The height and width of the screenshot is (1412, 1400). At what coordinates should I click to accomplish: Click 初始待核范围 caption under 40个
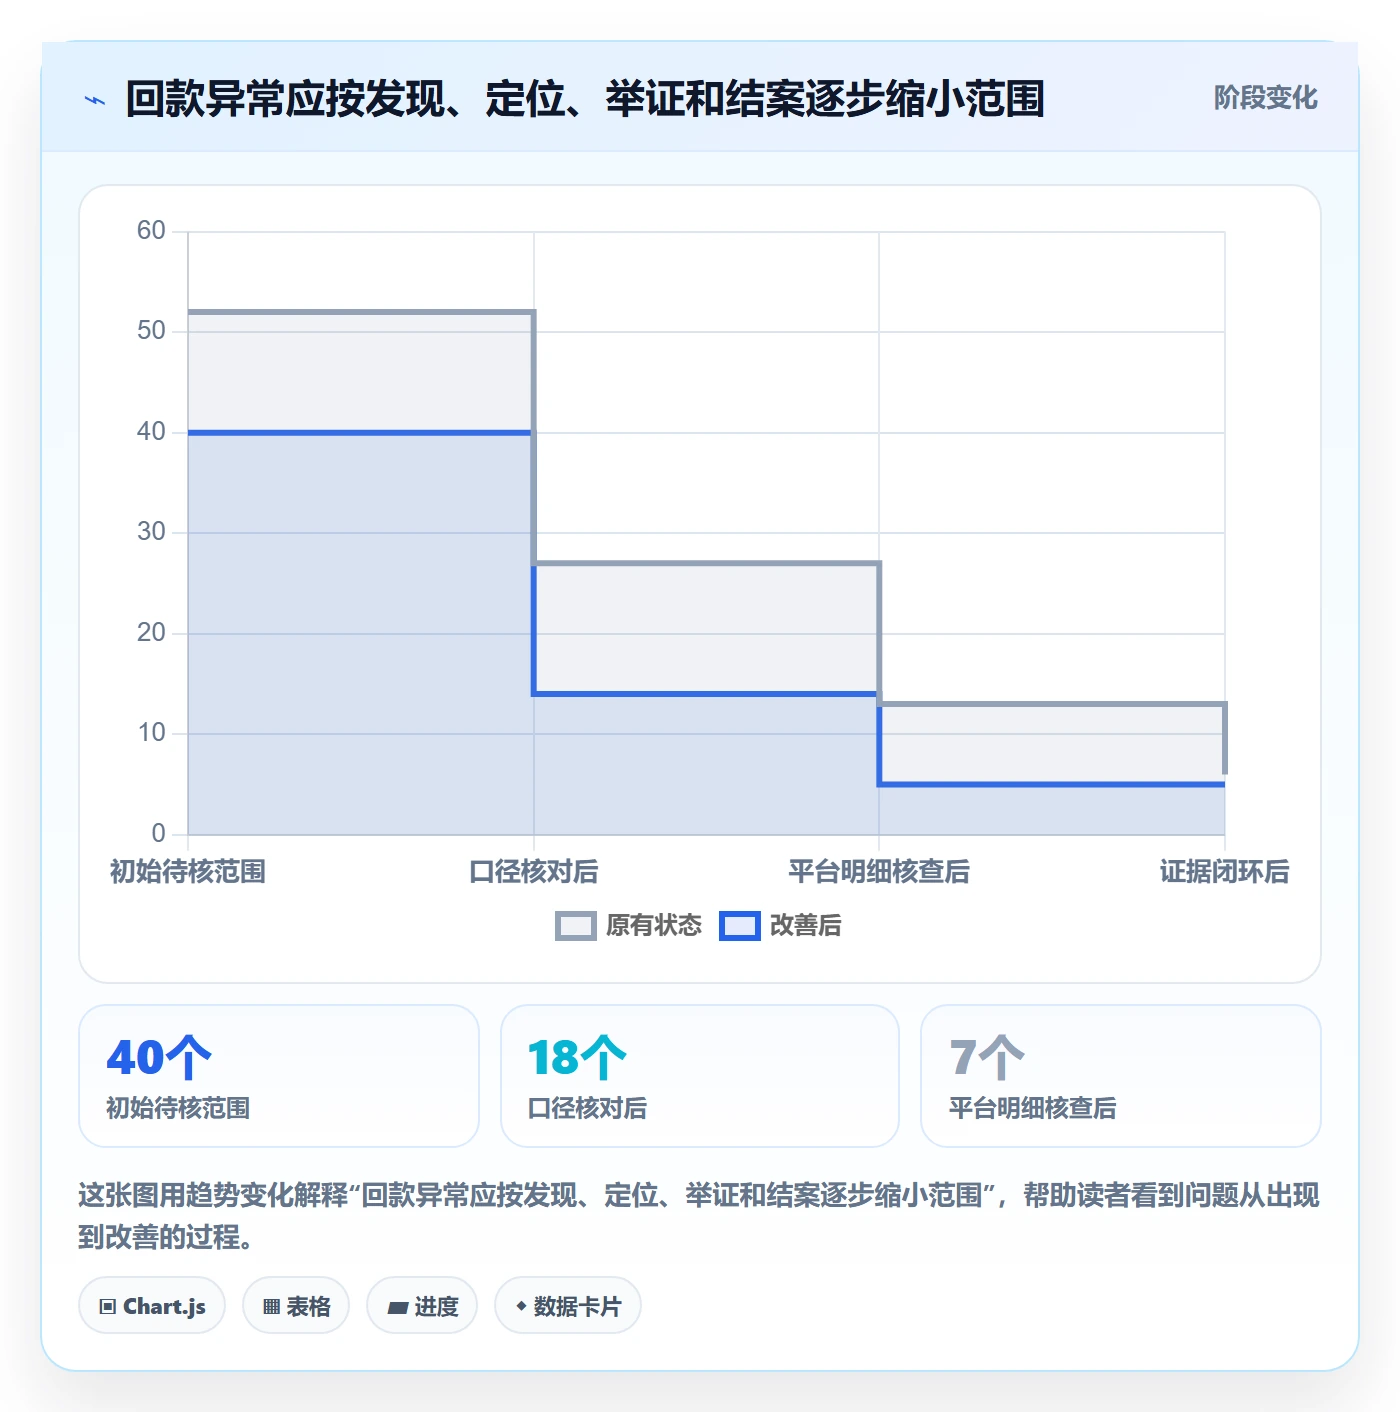click(178, 1108)
